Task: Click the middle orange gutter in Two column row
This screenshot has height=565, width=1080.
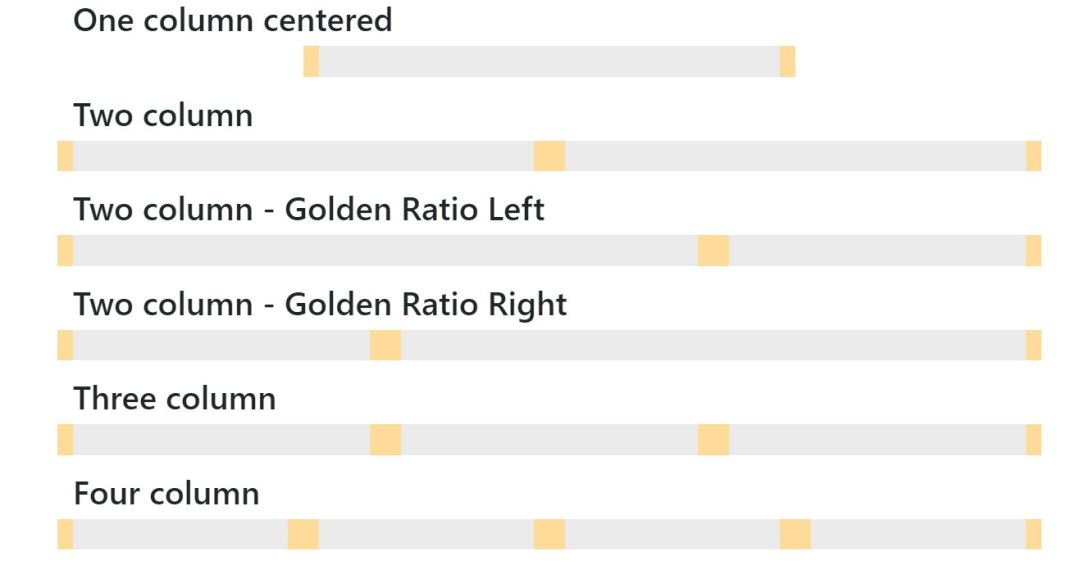Action: 549,156
